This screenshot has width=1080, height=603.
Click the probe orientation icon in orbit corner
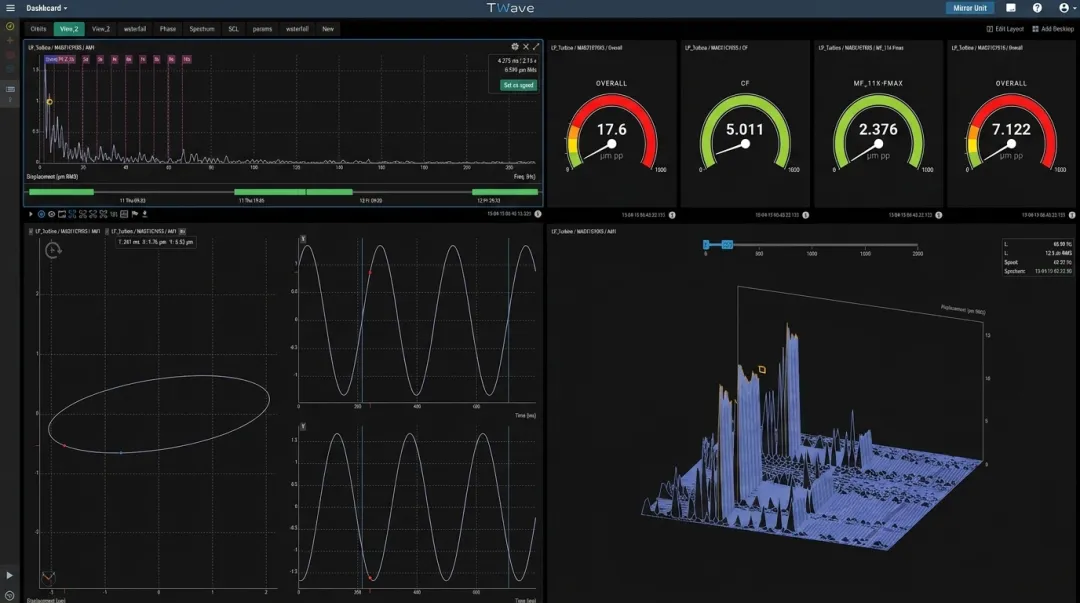(48, 578)
